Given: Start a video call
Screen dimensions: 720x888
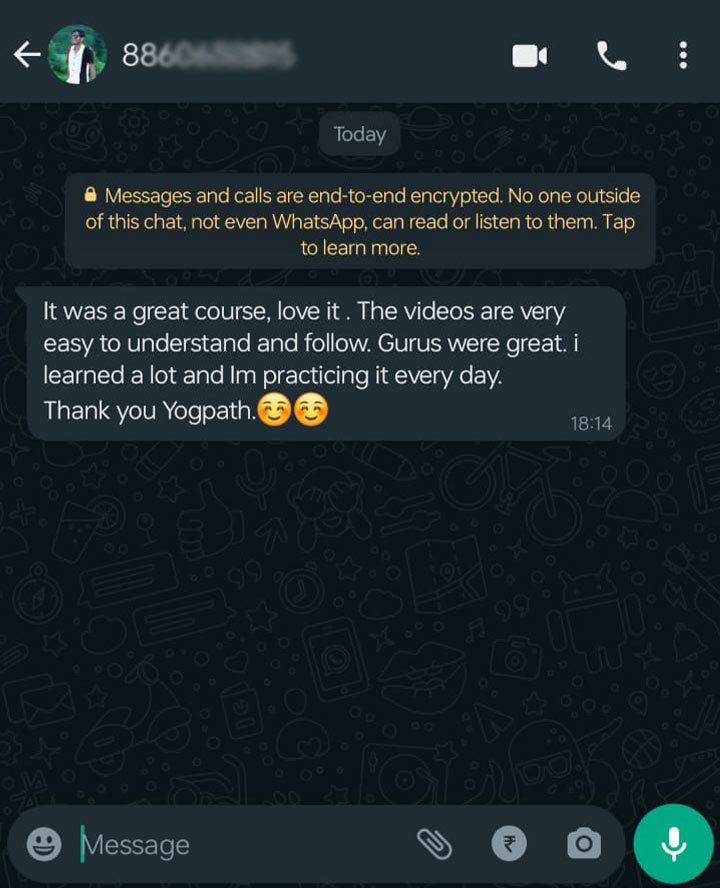Looking at the screenshot, I should pos(530,56).
